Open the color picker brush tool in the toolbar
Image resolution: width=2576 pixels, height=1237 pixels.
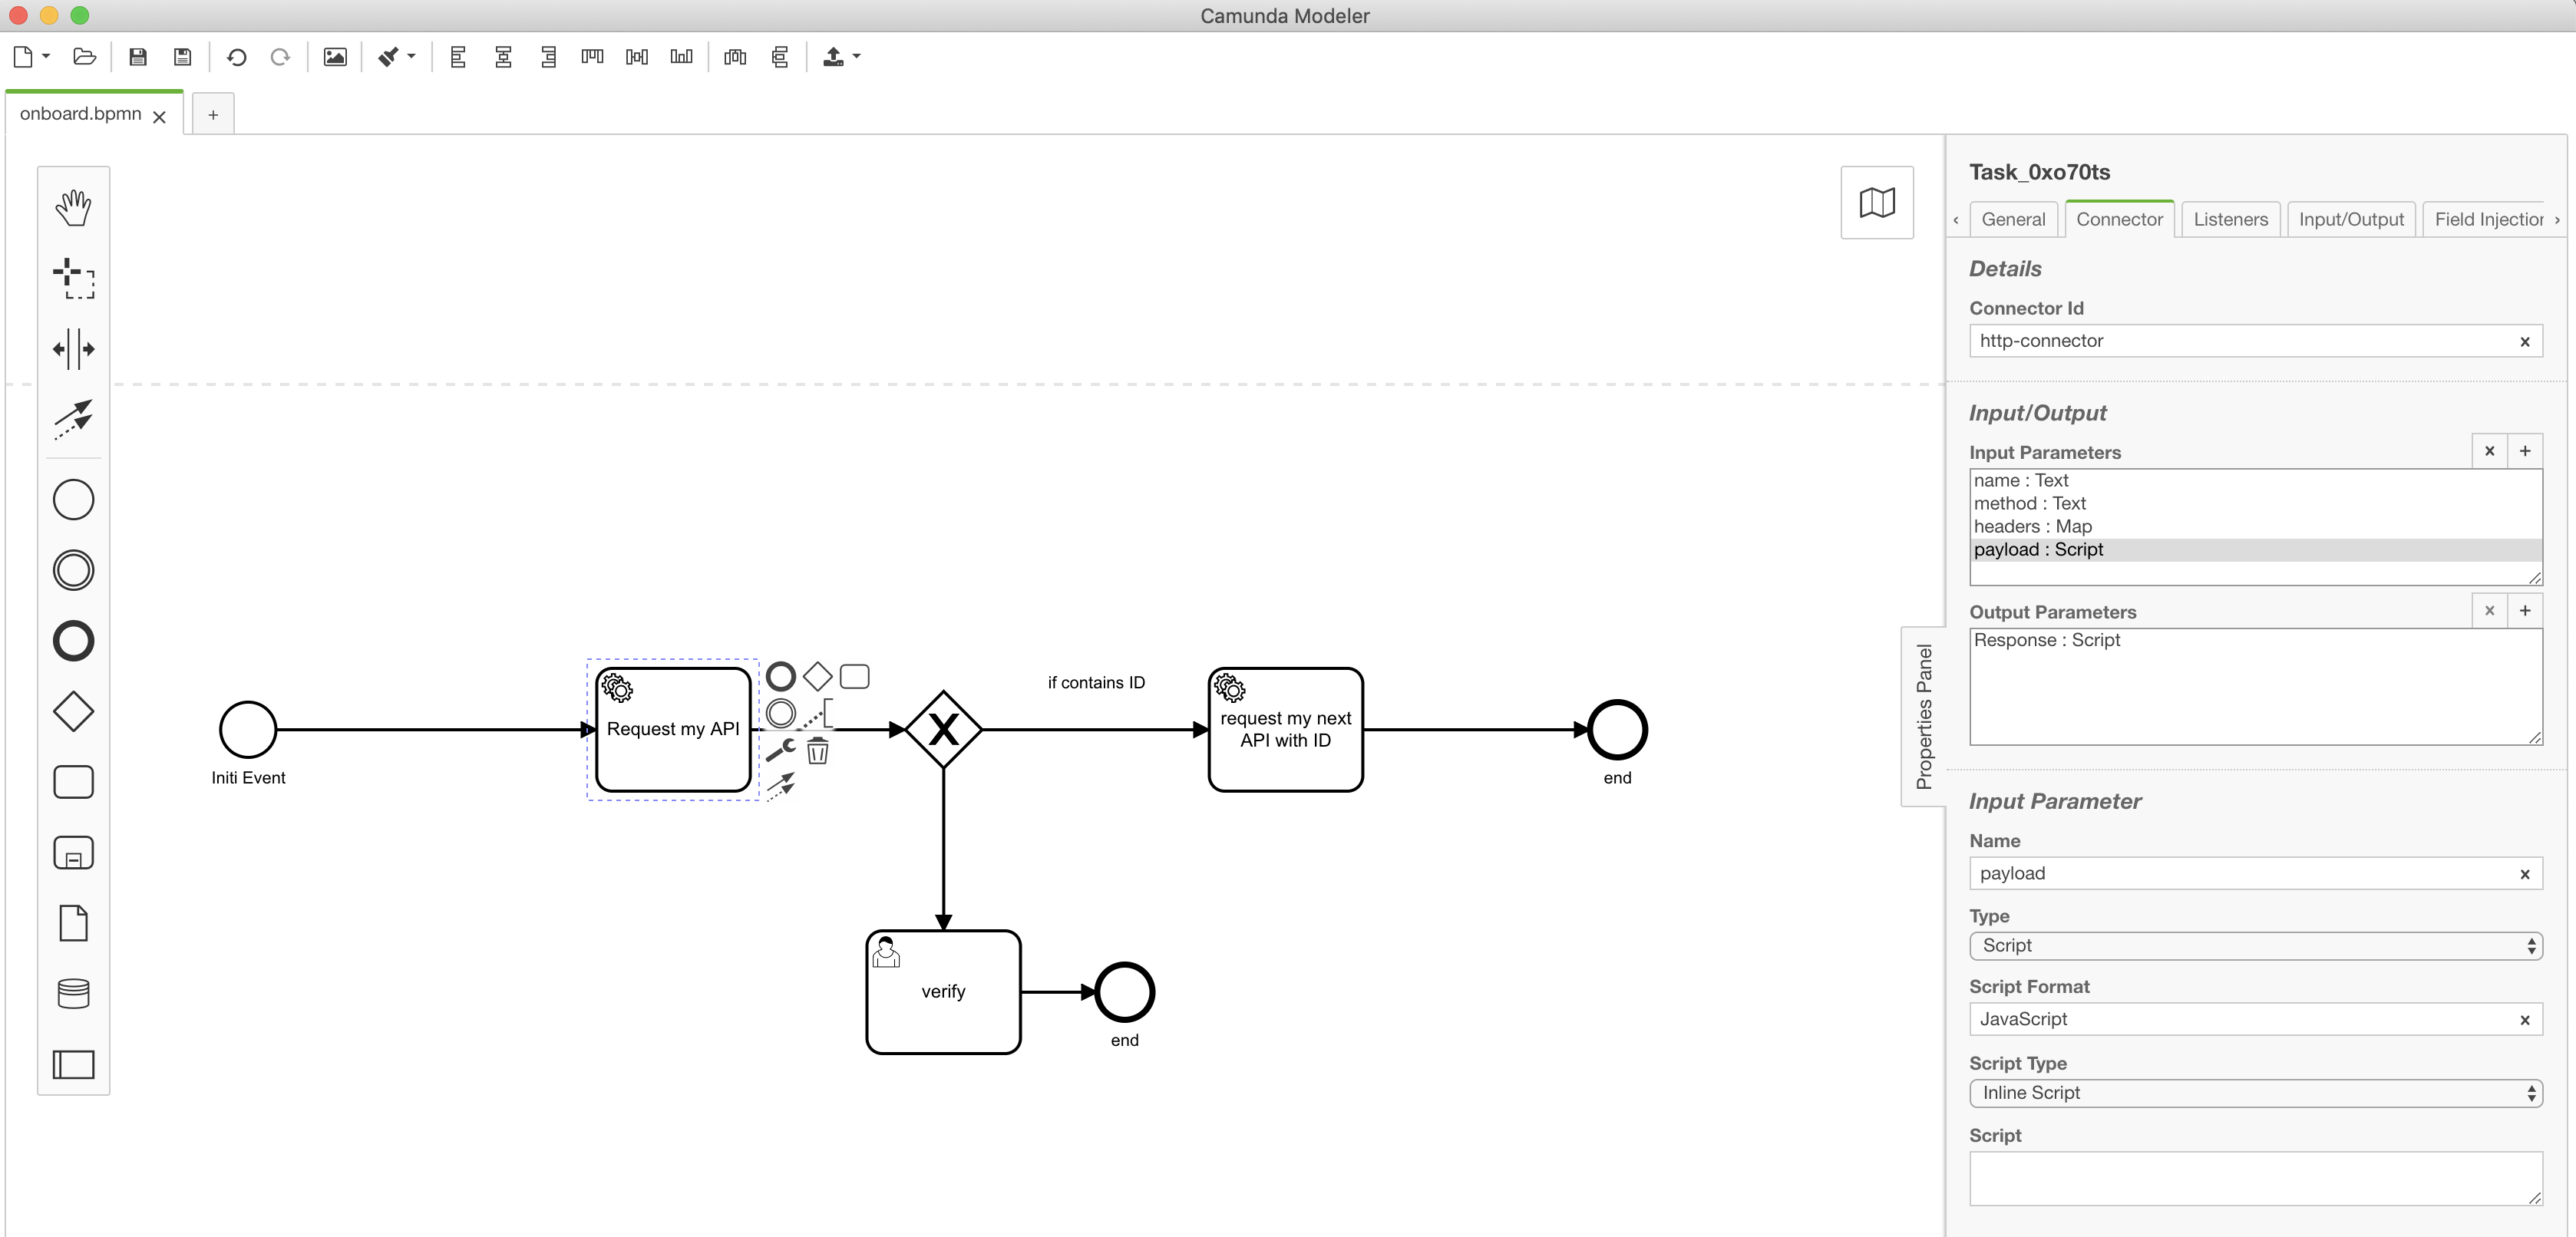click(x=389, y=57)
